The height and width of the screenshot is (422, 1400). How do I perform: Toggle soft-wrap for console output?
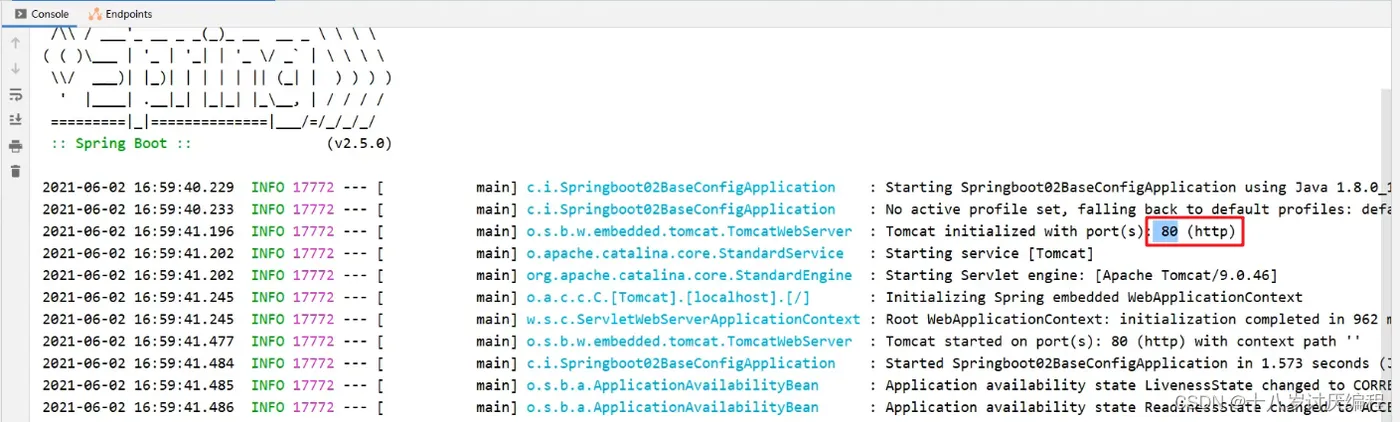15,95
